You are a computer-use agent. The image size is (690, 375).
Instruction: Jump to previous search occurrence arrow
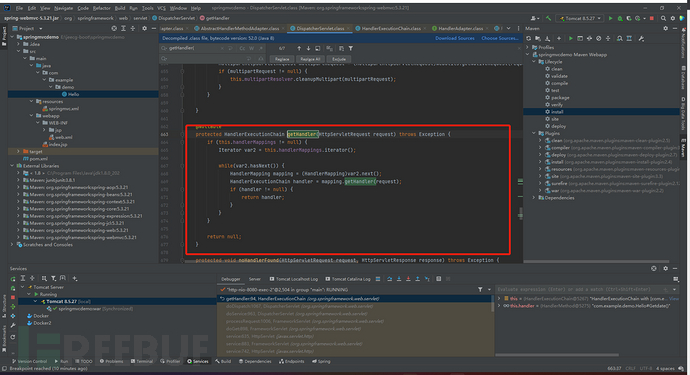[x=299, y=48]
